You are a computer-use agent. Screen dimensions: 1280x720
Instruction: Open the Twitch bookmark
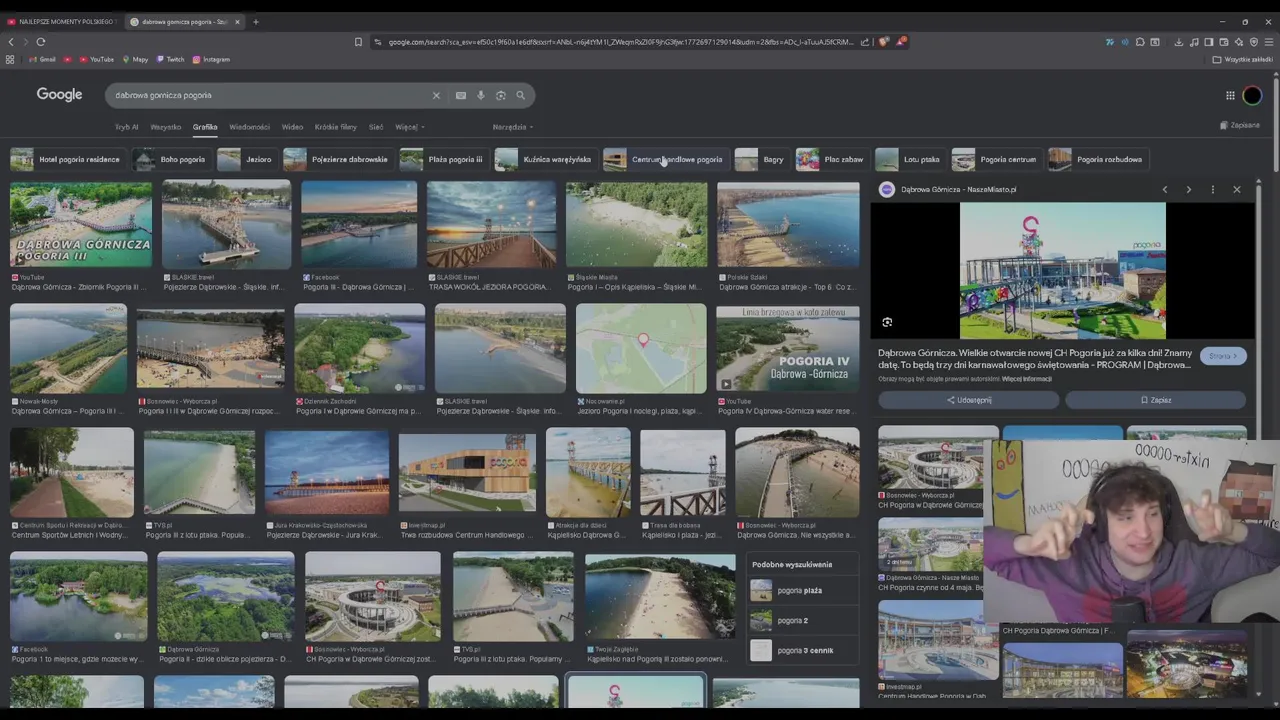click(169, 59)
